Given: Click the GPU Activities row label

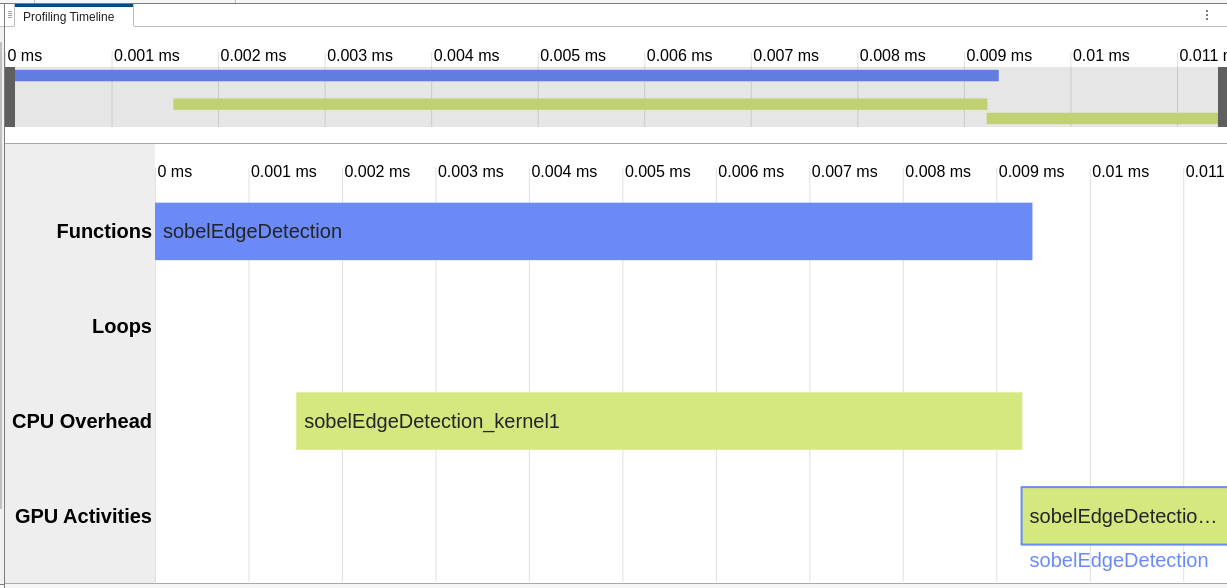Looking at the screenshot, I should 83,516.
